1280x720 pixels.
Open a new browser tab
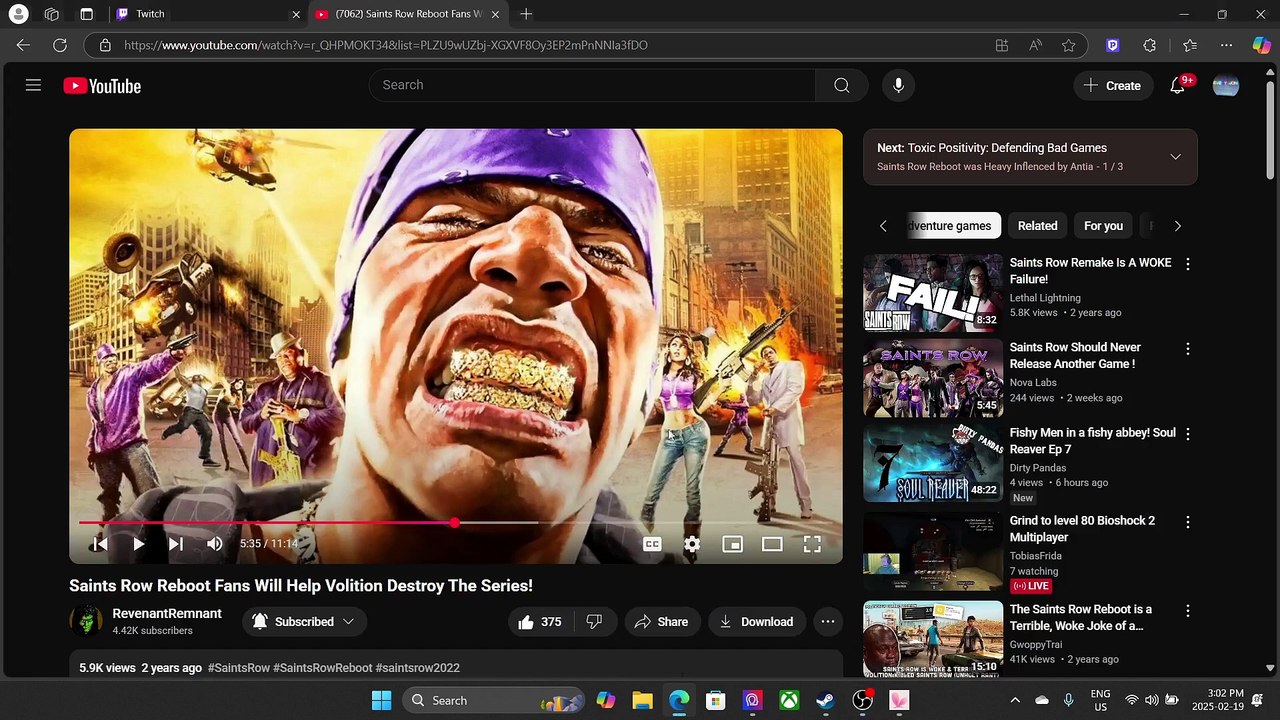[x=526, y=14]
